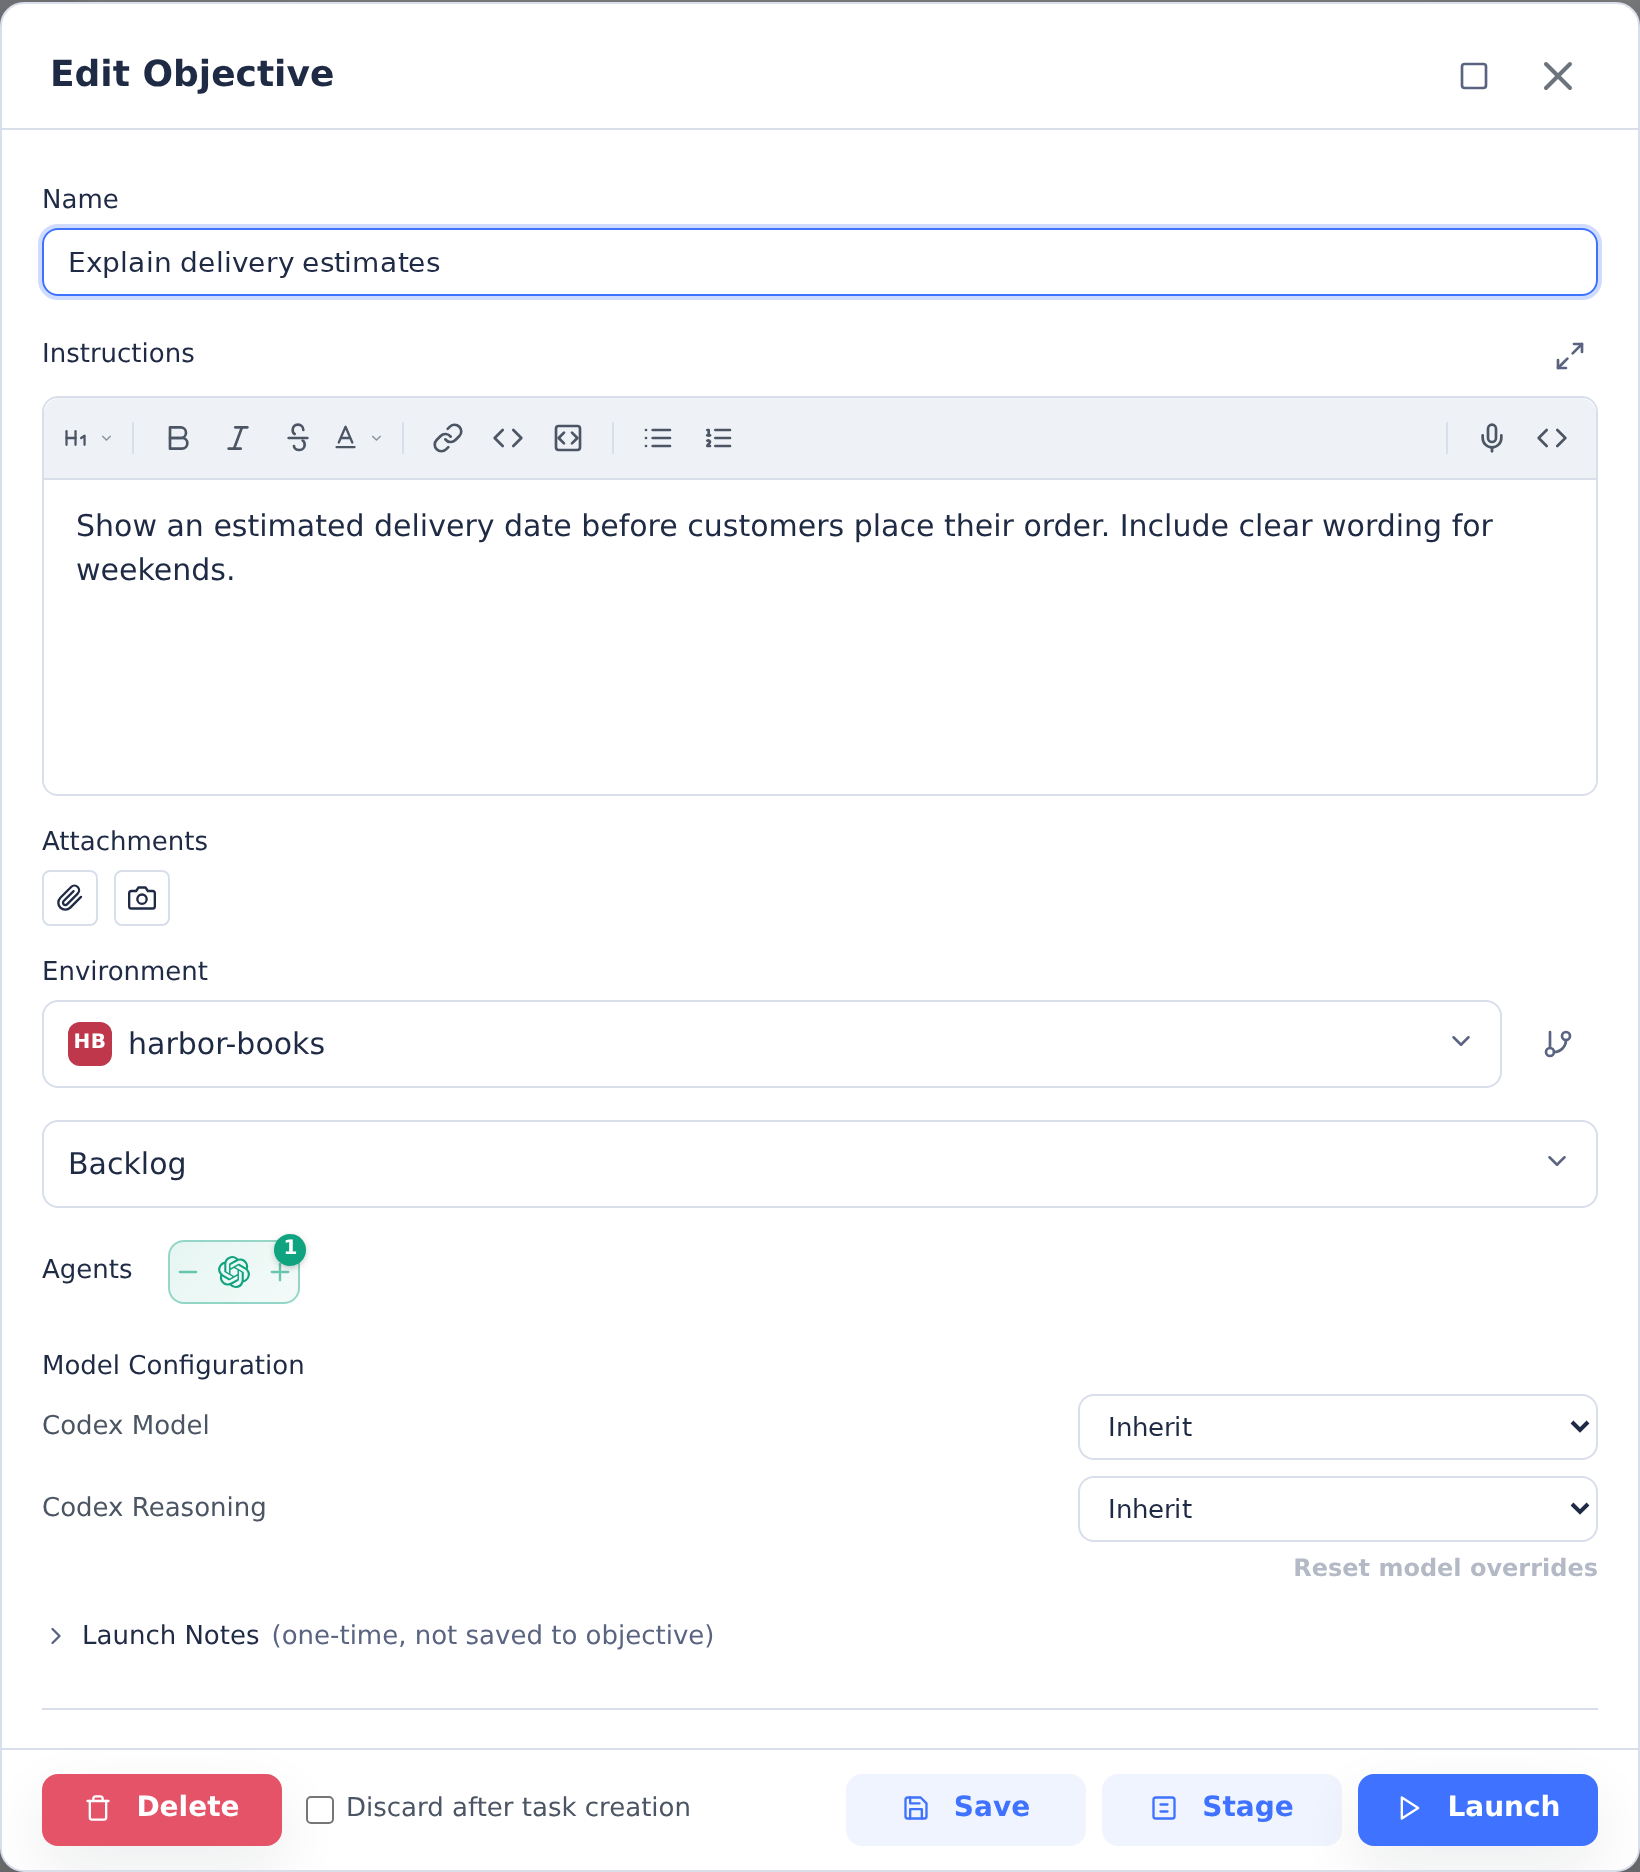Insert a link with the chain icon

click(447, 438)
